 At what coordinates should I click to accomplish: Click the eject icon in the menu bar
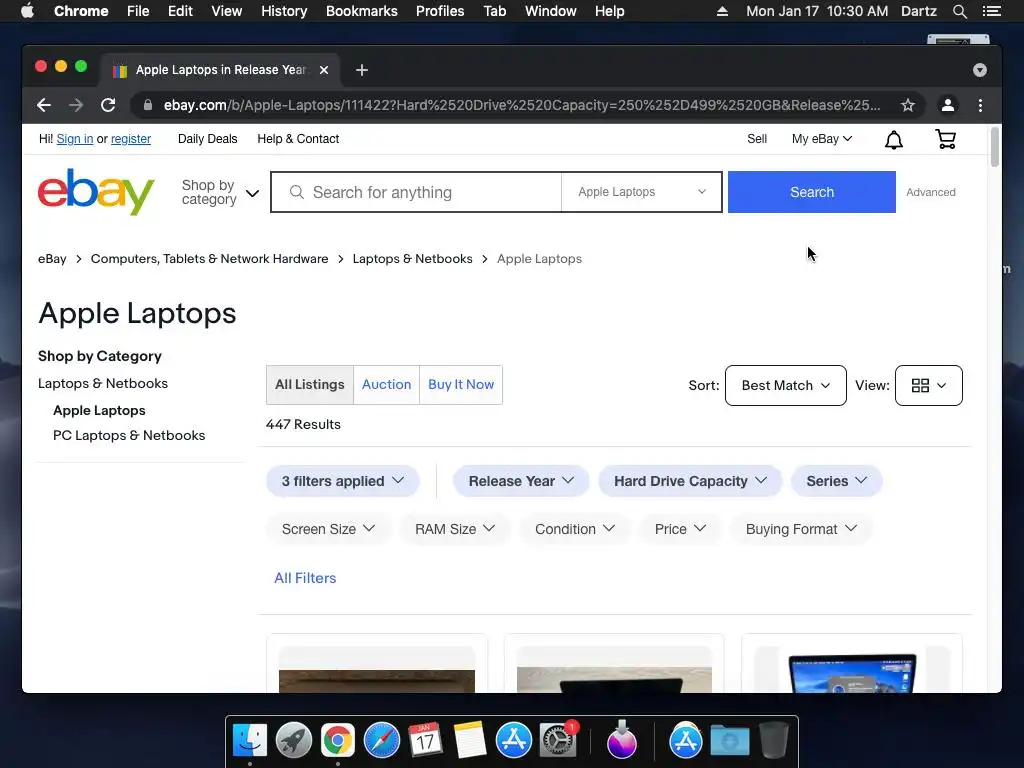click(722, 11)
